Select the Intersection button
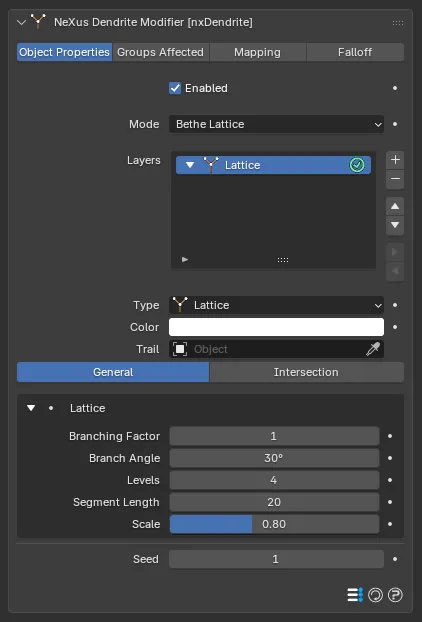422x622 pixels. (306, 372)
